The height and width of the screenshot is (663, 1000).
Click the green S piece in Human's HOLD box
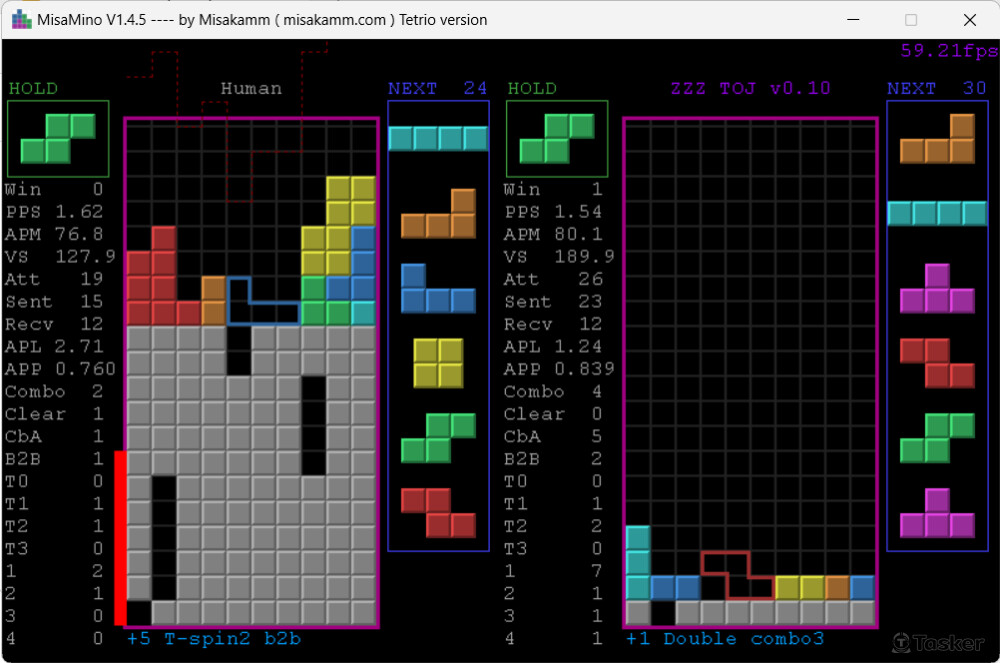58,138
